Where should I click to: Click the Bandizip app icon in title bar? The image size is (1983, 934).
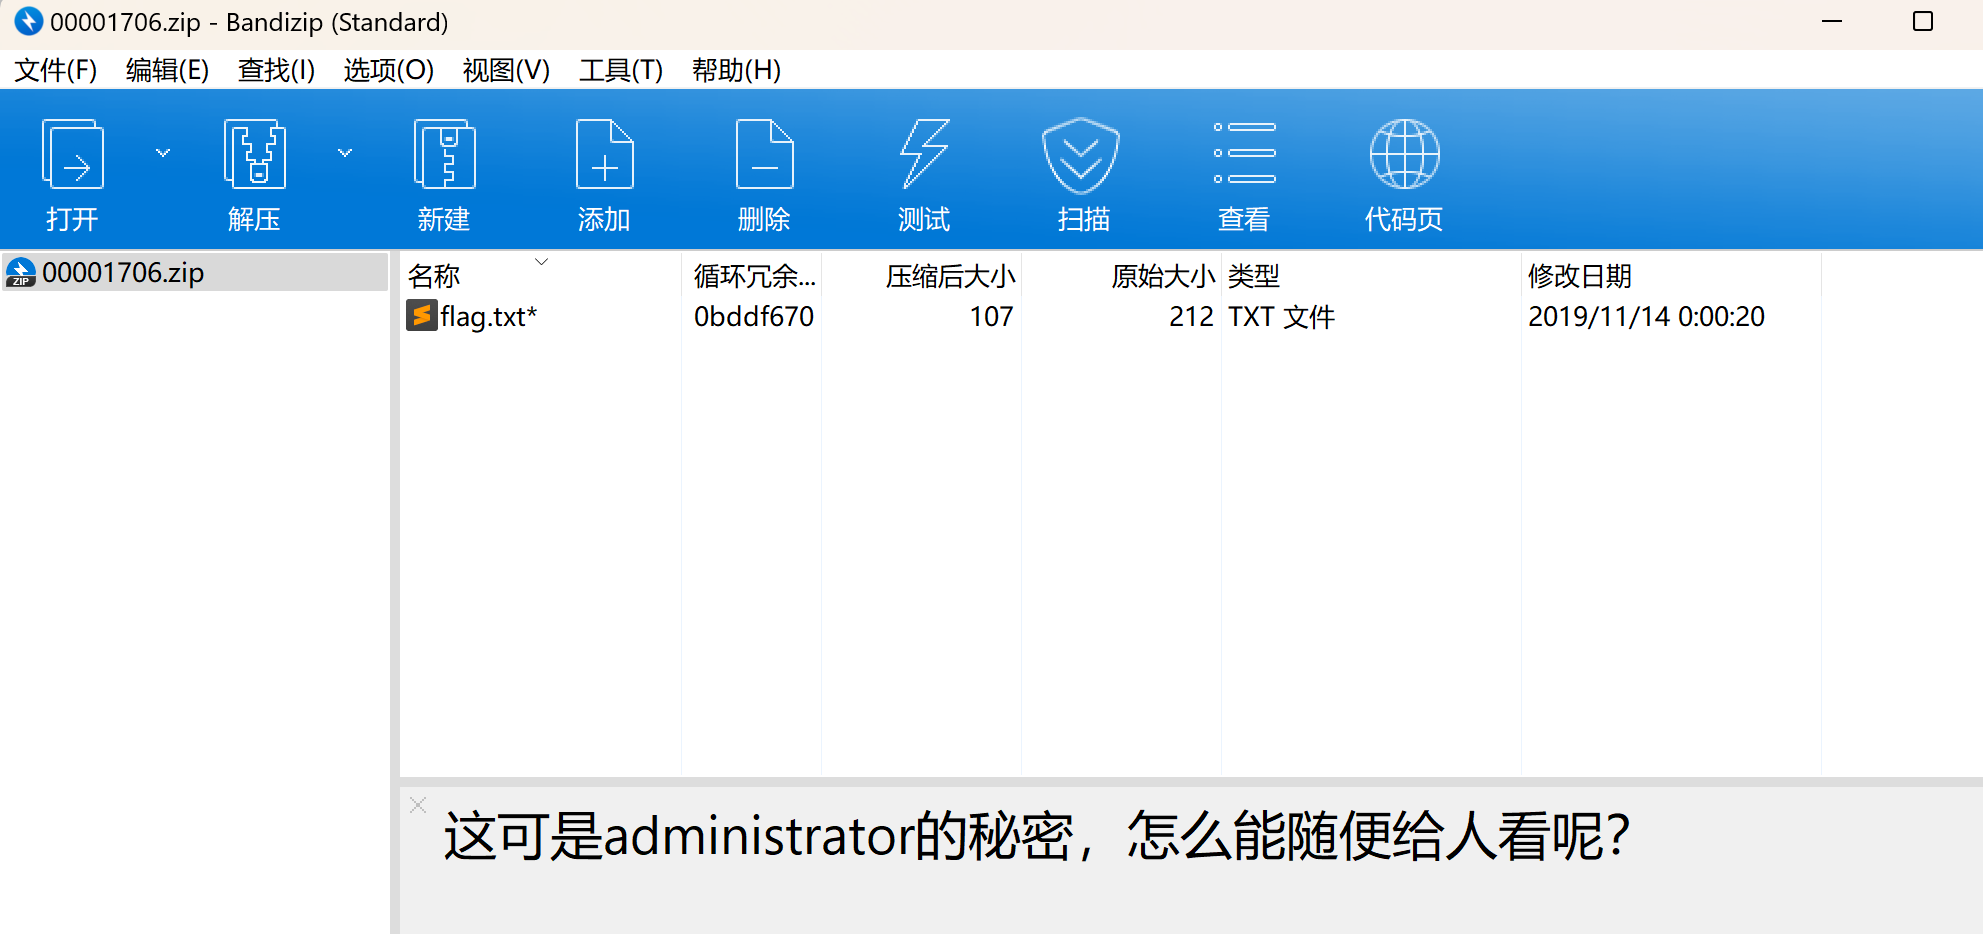click(28, 21)
